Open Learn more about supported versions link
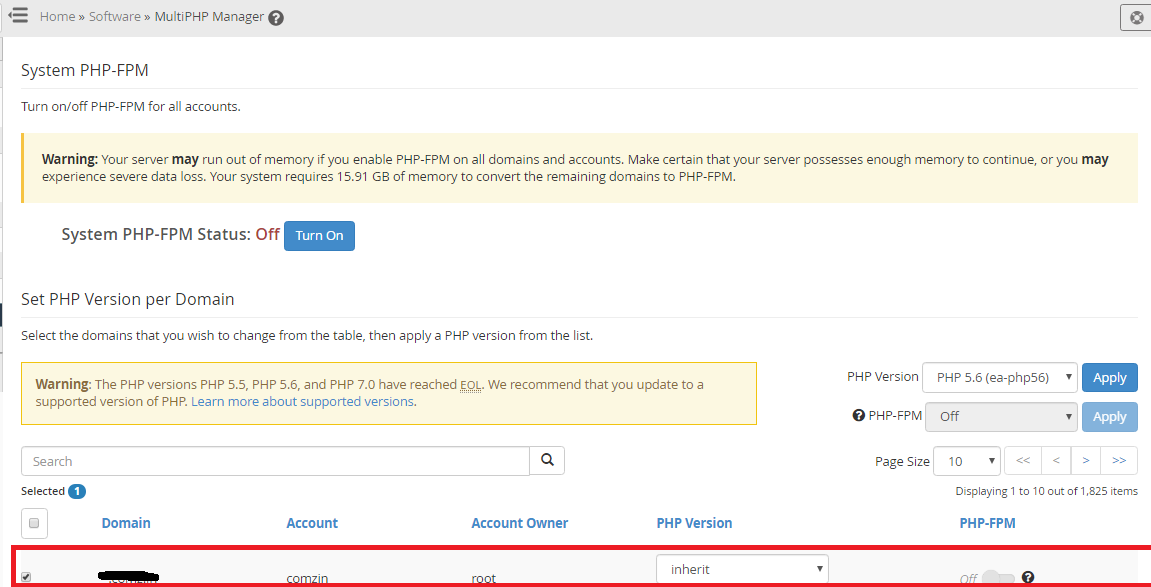This screenshot has width=1151, height=587. click(x=302, y=401)
